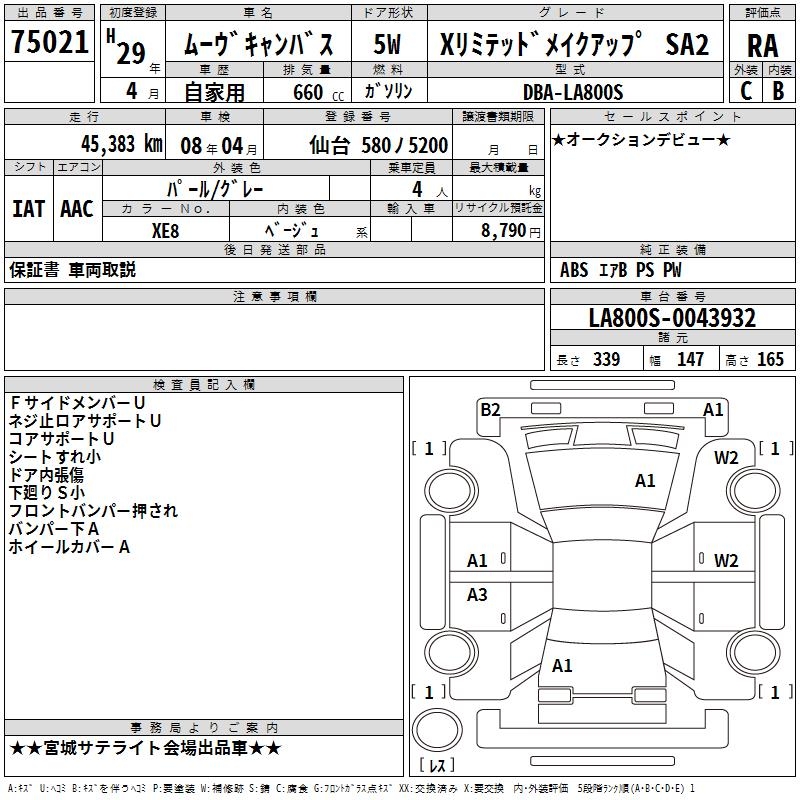Image resolution: width=800 pixels, height=800 pixels.
Task: Click the model code DBA-LA800S
Action: click(573, 92)
